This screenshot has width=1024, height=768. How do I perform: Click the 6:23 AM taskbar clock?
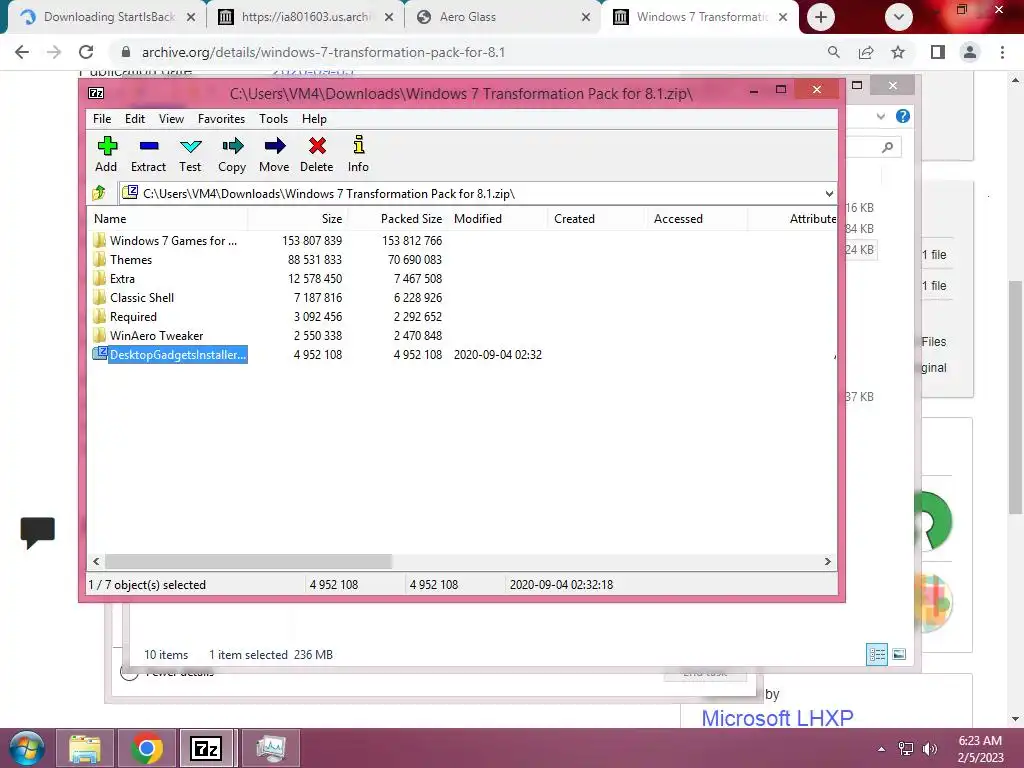980,749
